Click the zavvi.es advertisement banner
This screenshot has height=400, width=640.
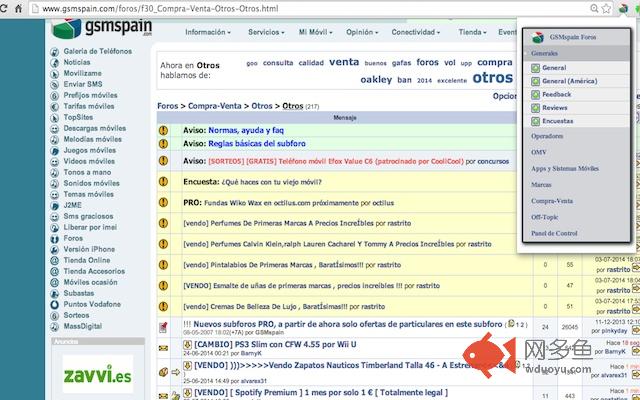click(x=98, y=374)
